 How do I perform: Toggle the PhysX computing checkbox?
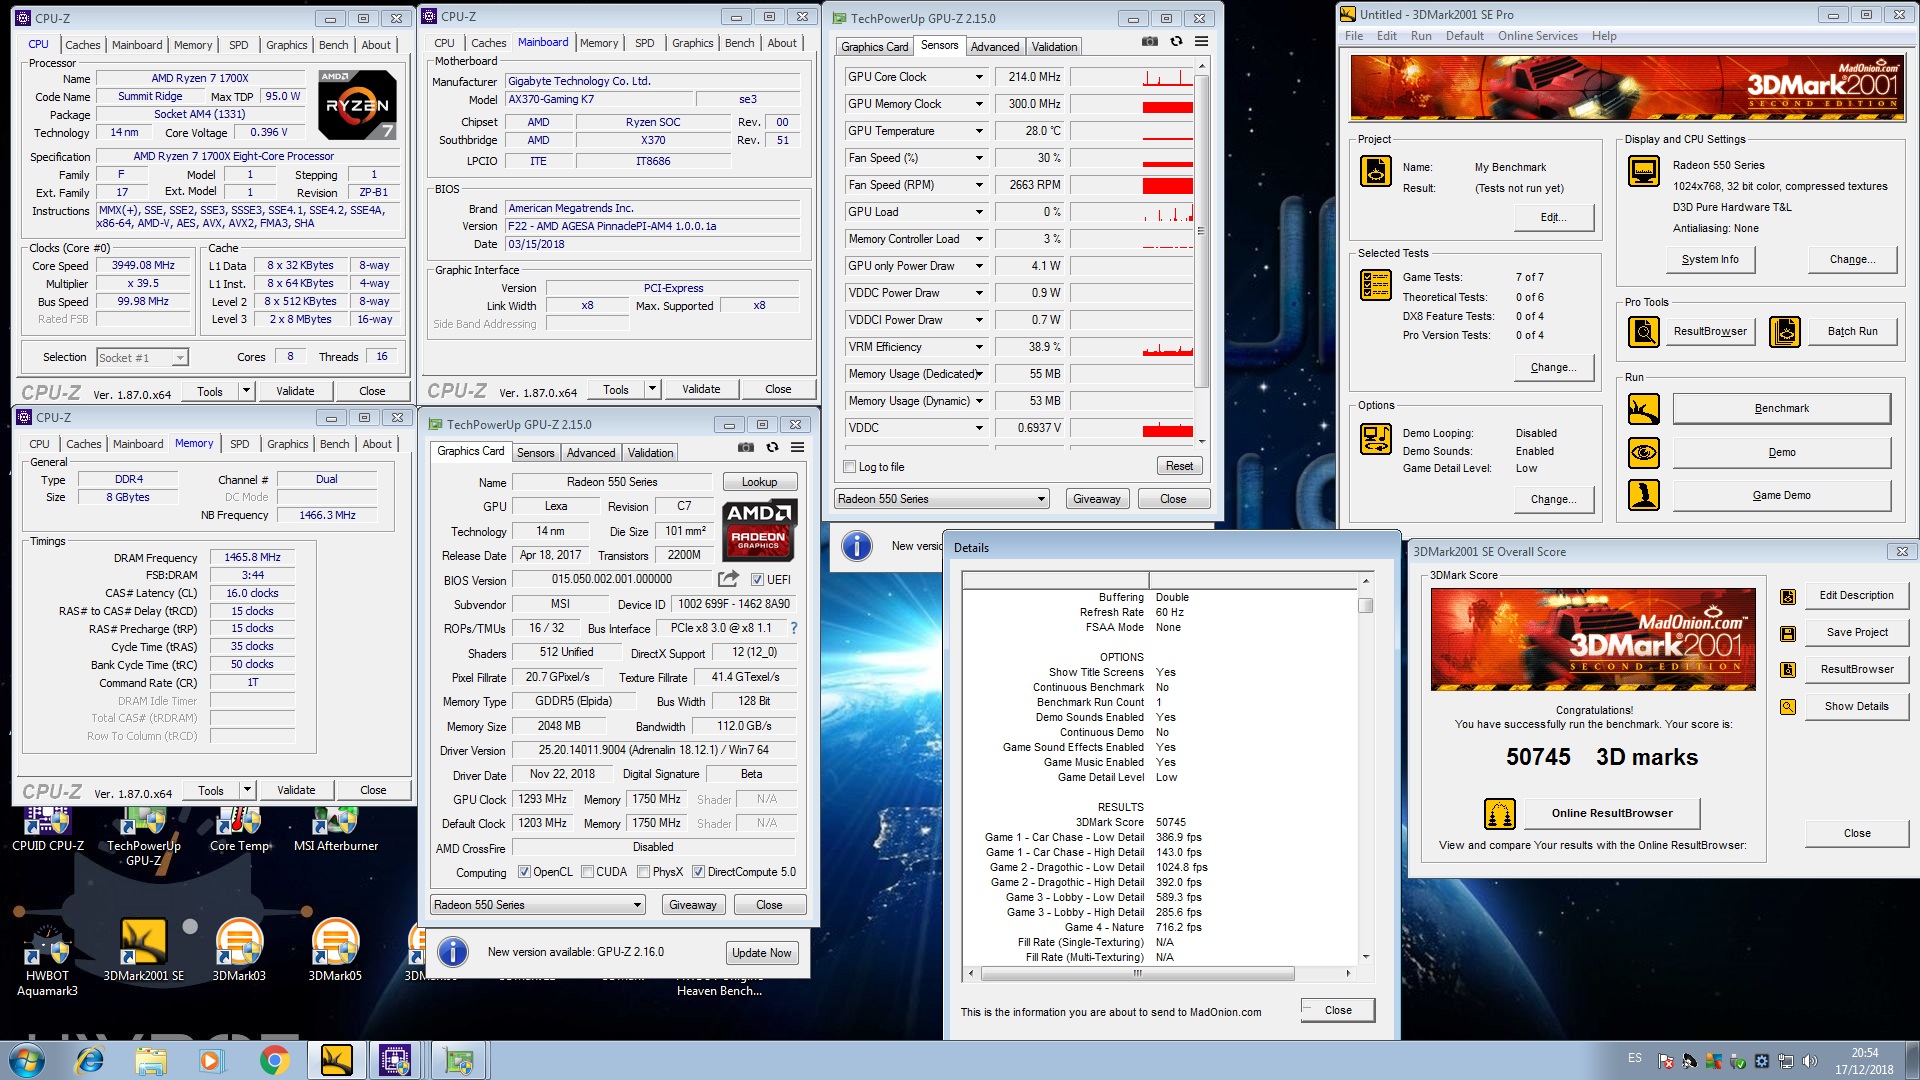click(x=643, y=872)
